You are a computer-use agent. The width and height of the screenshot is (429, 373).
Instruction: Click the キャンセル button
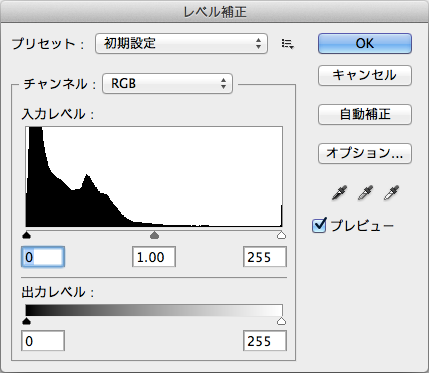pos(365,75)
